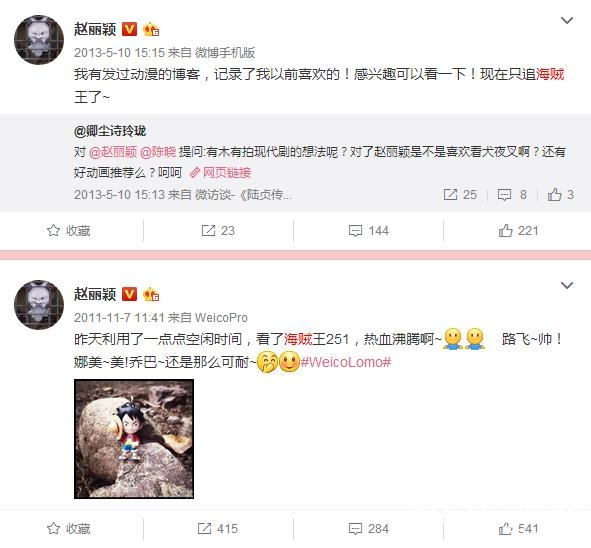Viewport: 591px width, 548px height.
Task: Favorite the first post via the 收藏 star
Action: click(69, 230)
